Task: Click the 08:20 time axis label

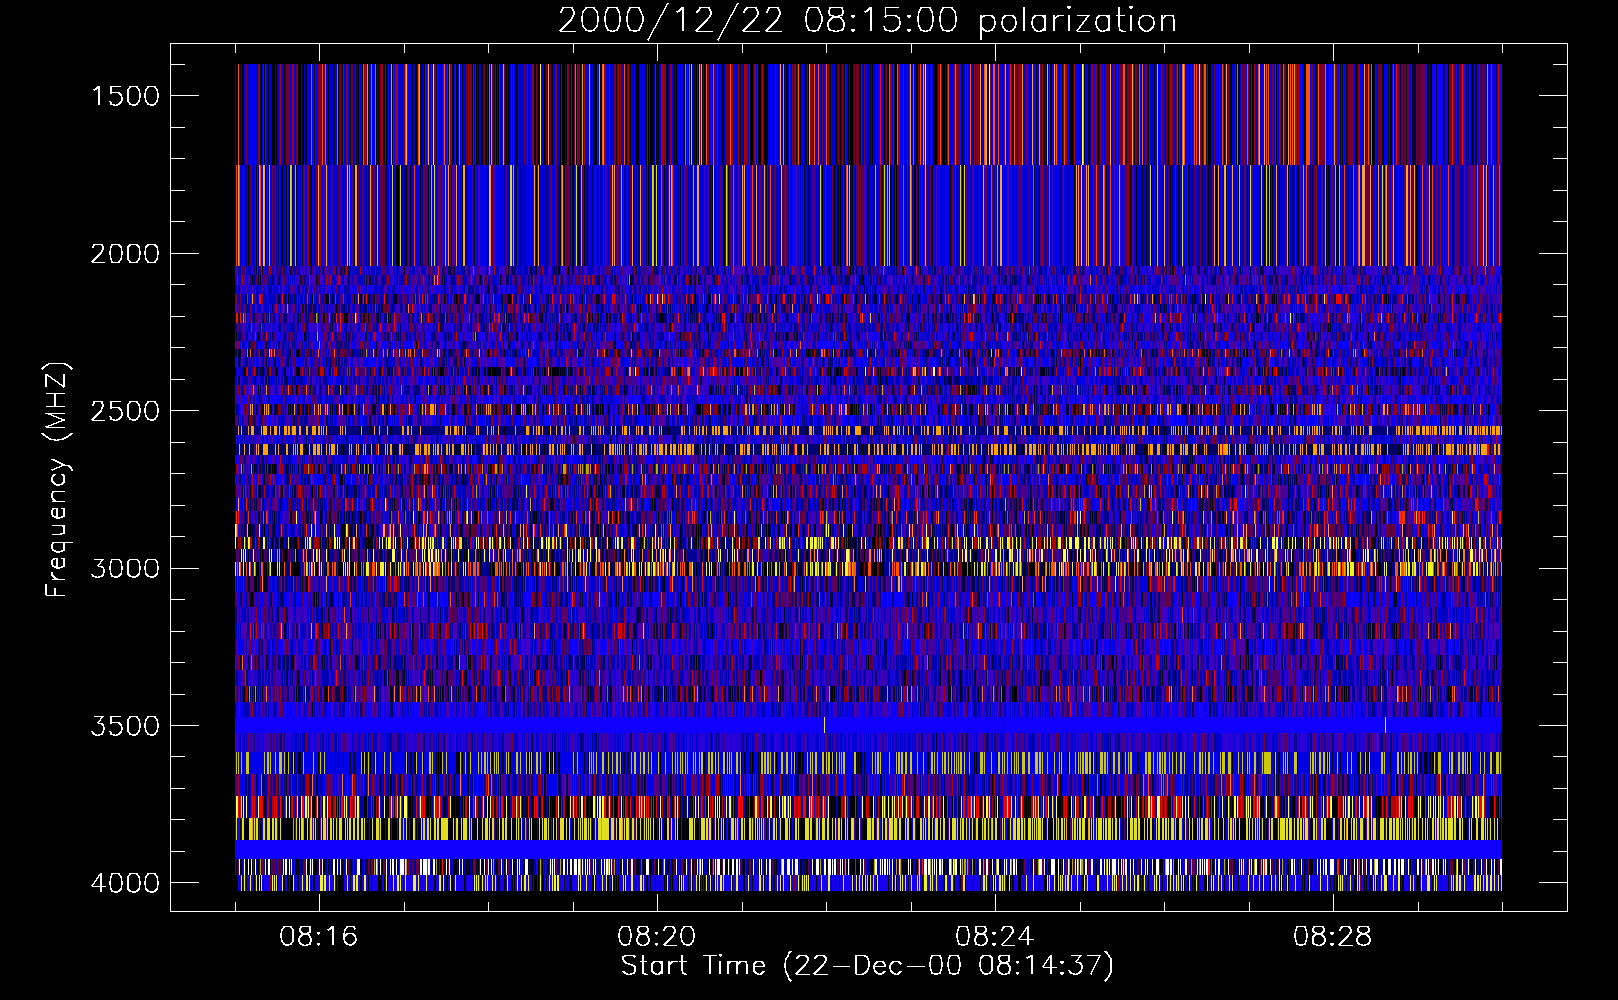Action: (x=656, y=937)
